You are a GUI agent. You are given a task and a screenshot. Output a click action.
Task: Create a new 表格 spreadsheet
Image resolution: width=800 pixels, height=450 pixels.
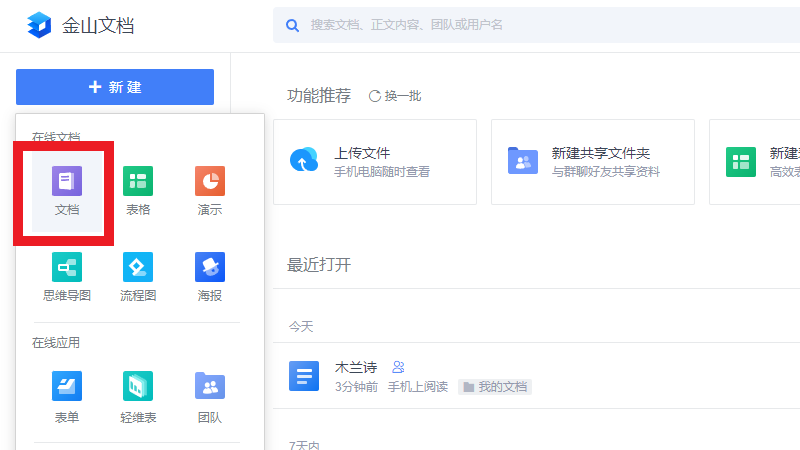(x=138, y=190)
